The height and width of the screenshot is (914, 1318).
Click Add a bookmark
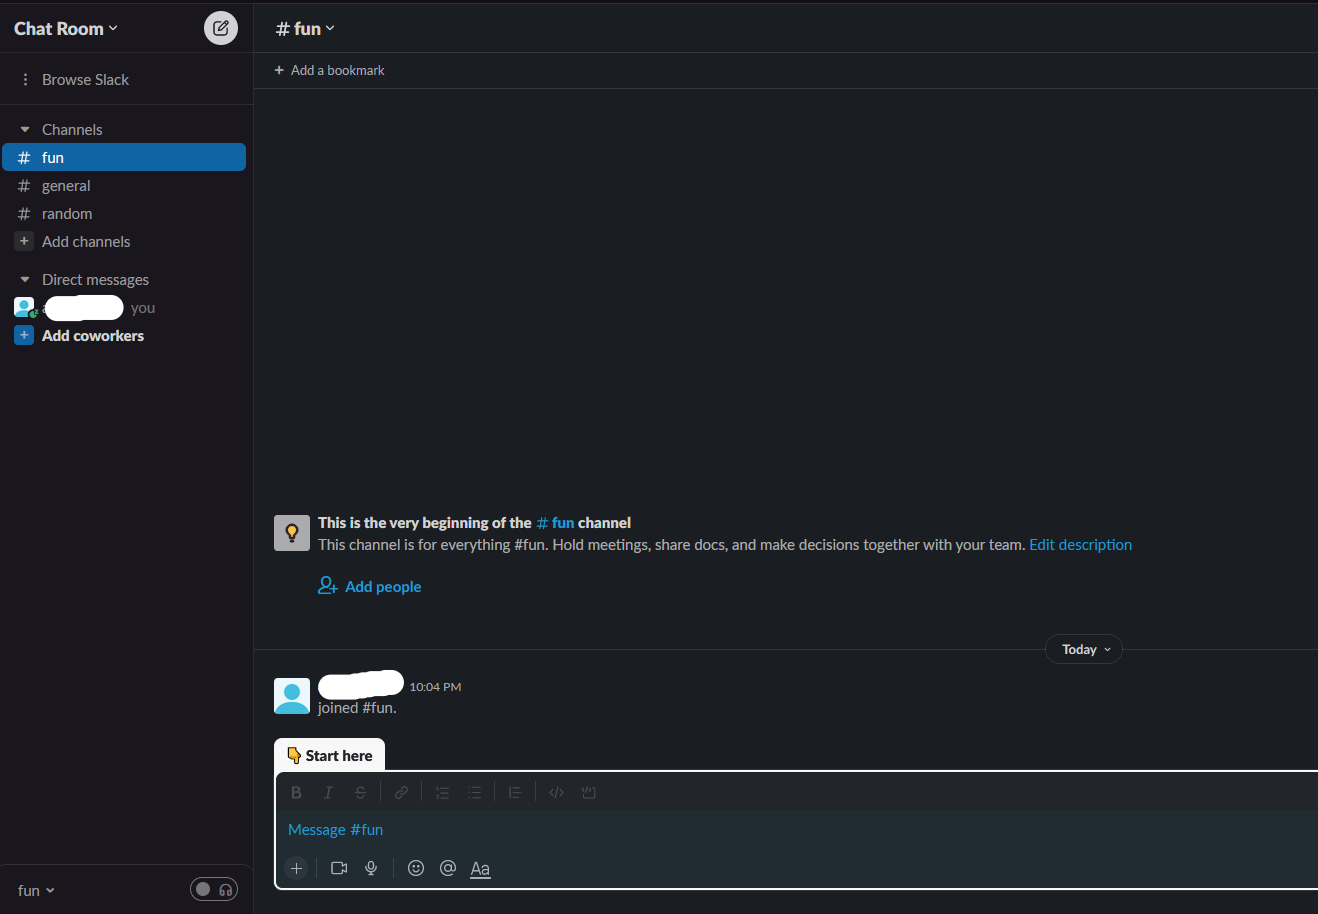[330, 70]
